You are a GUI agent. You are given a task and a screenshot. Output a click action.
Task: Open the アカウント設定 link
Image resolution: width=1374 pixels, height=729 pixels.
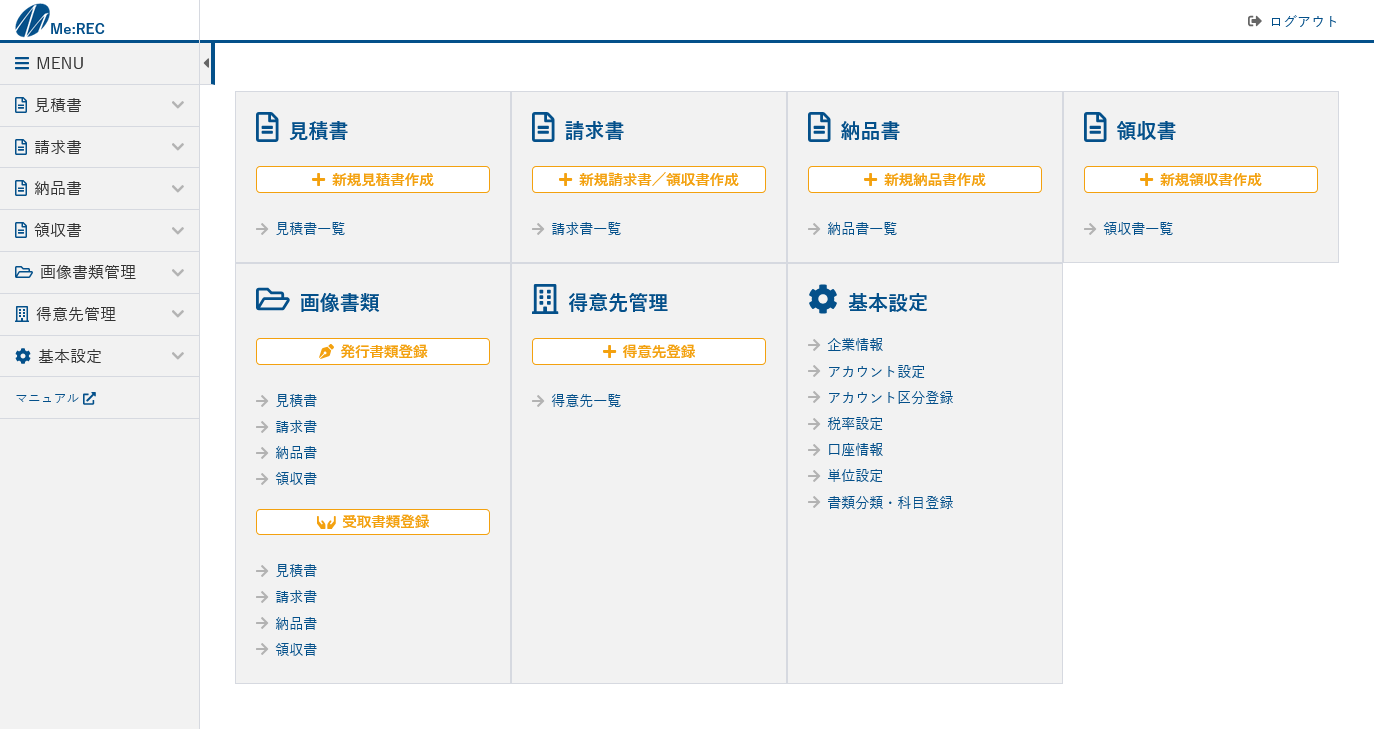(876, 371)
